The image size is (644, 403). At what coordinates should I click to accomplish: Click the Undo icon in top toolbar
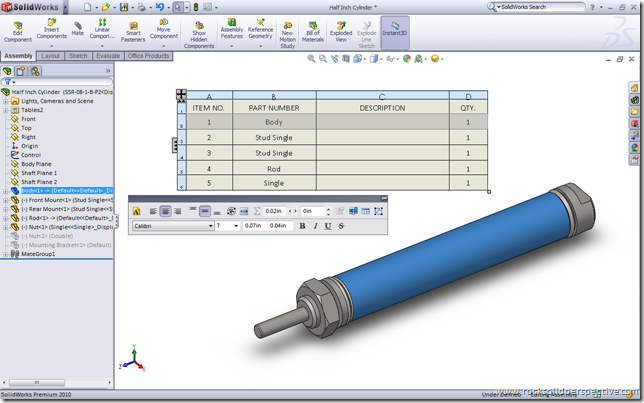160,7
